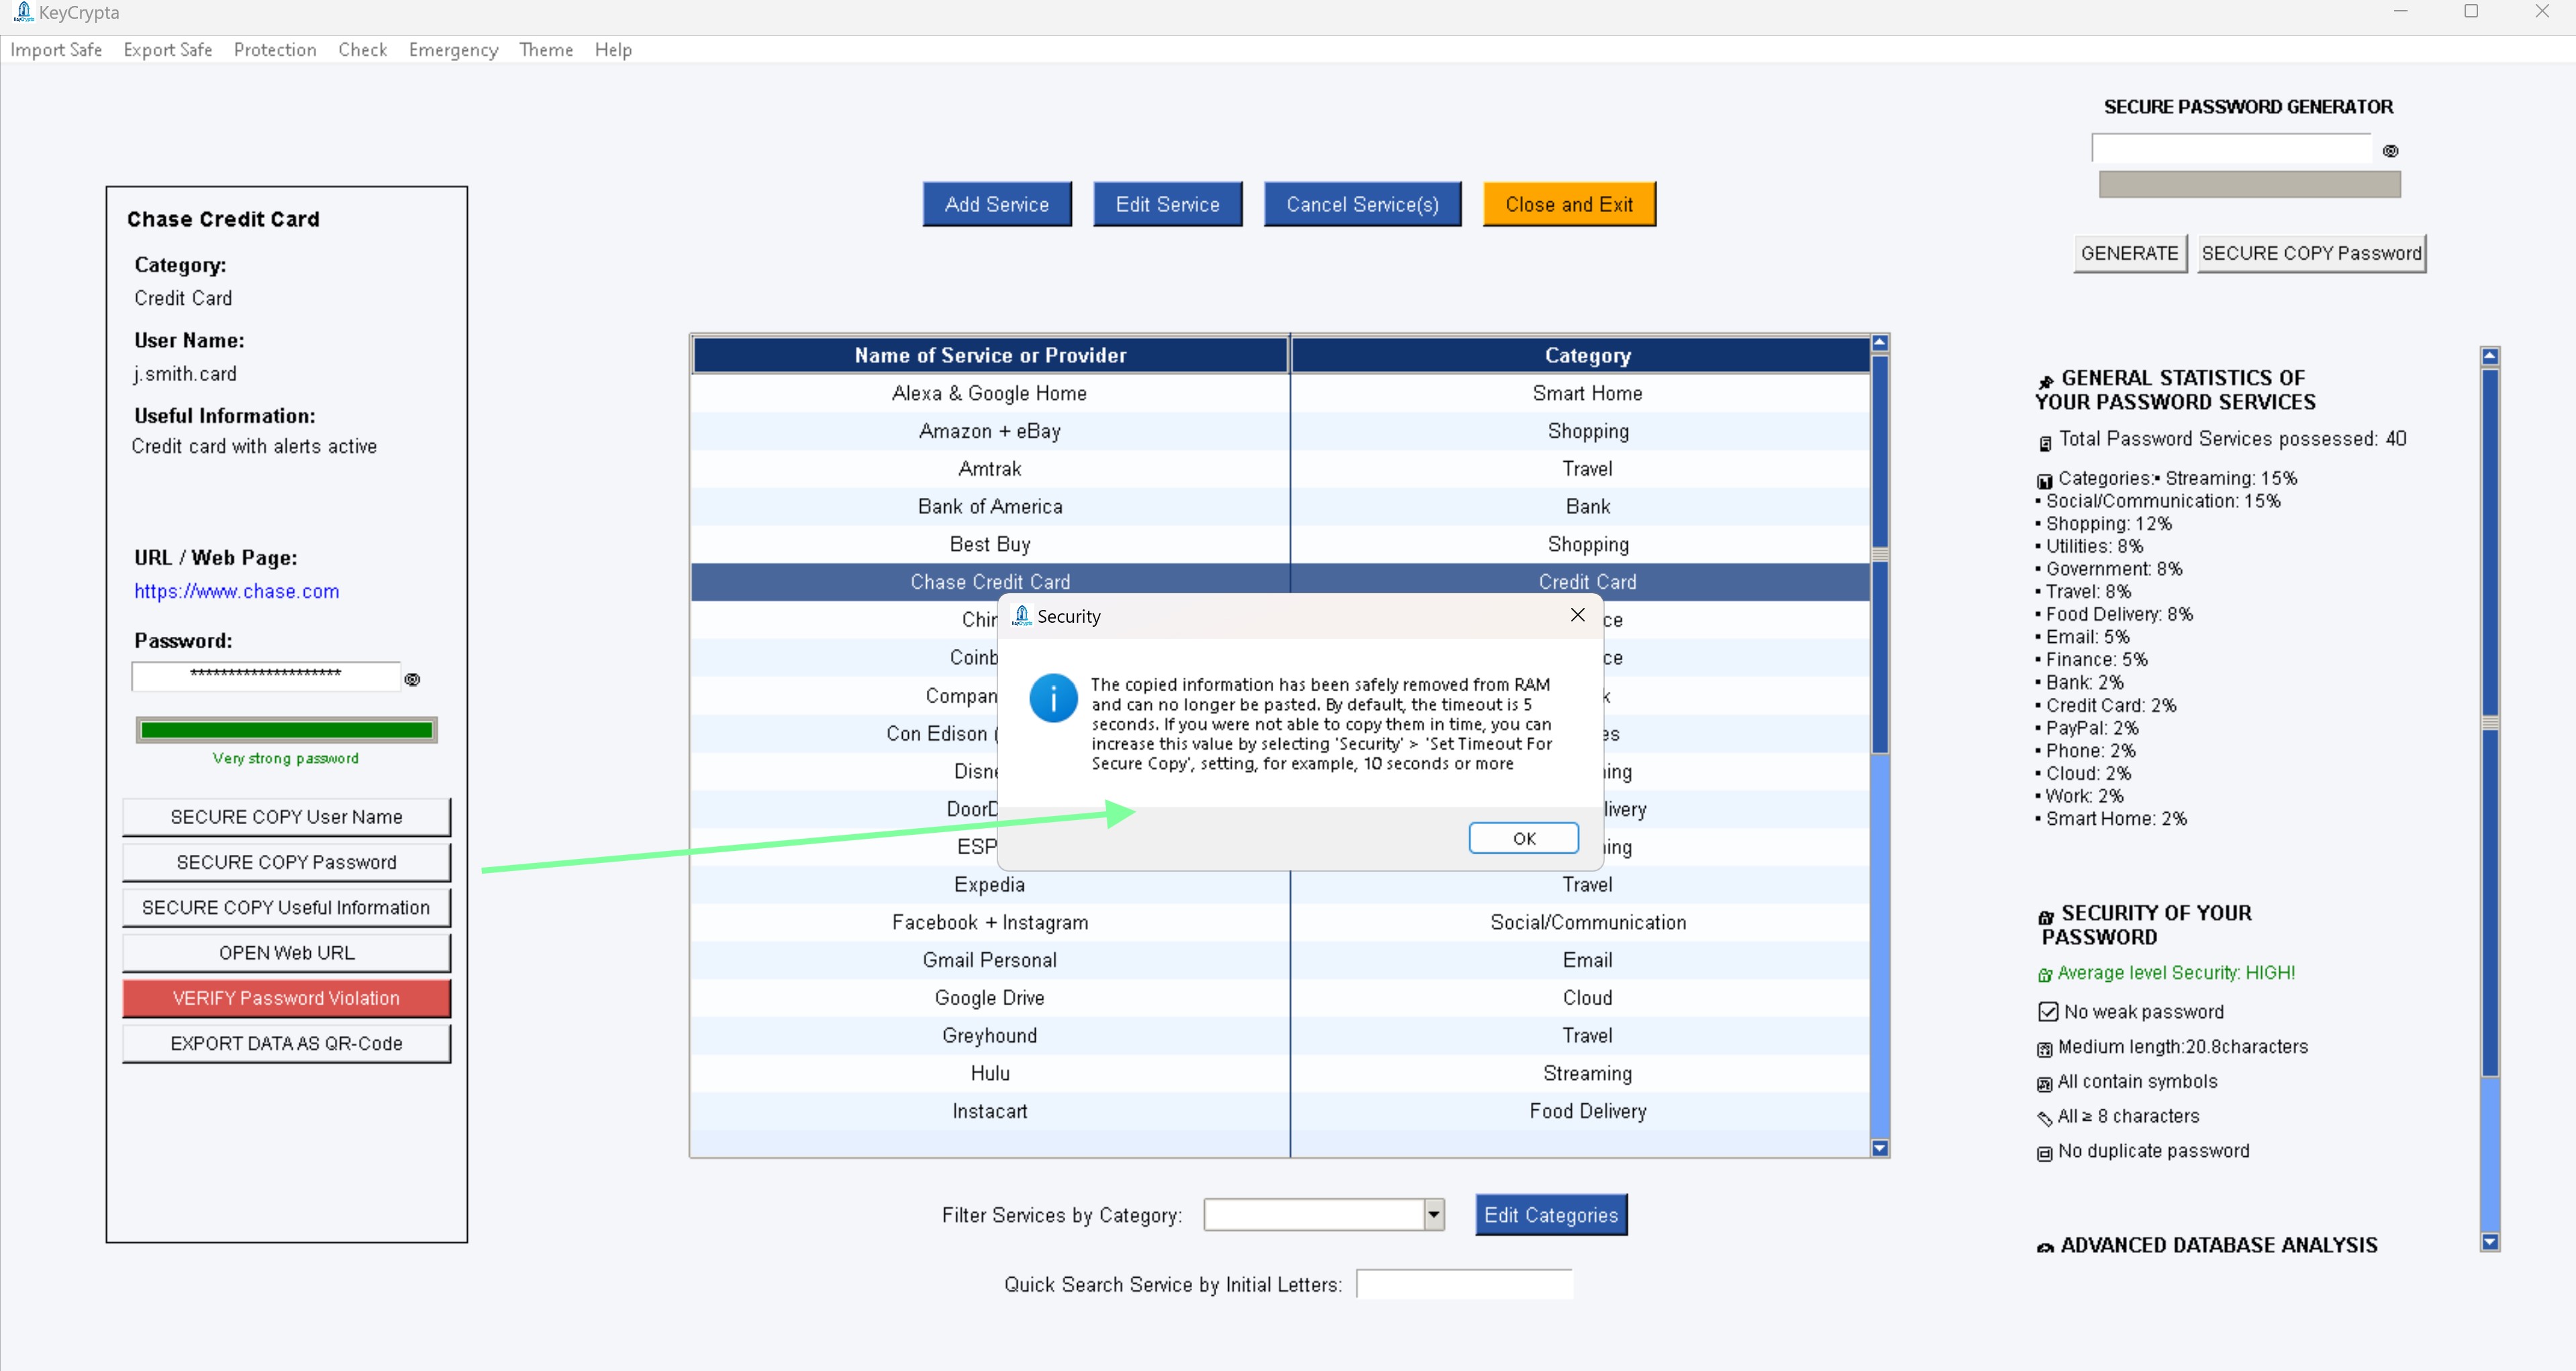Click VERIFY Password Violation
This screenshot has height=1371, width=2576.
(286, 997)
